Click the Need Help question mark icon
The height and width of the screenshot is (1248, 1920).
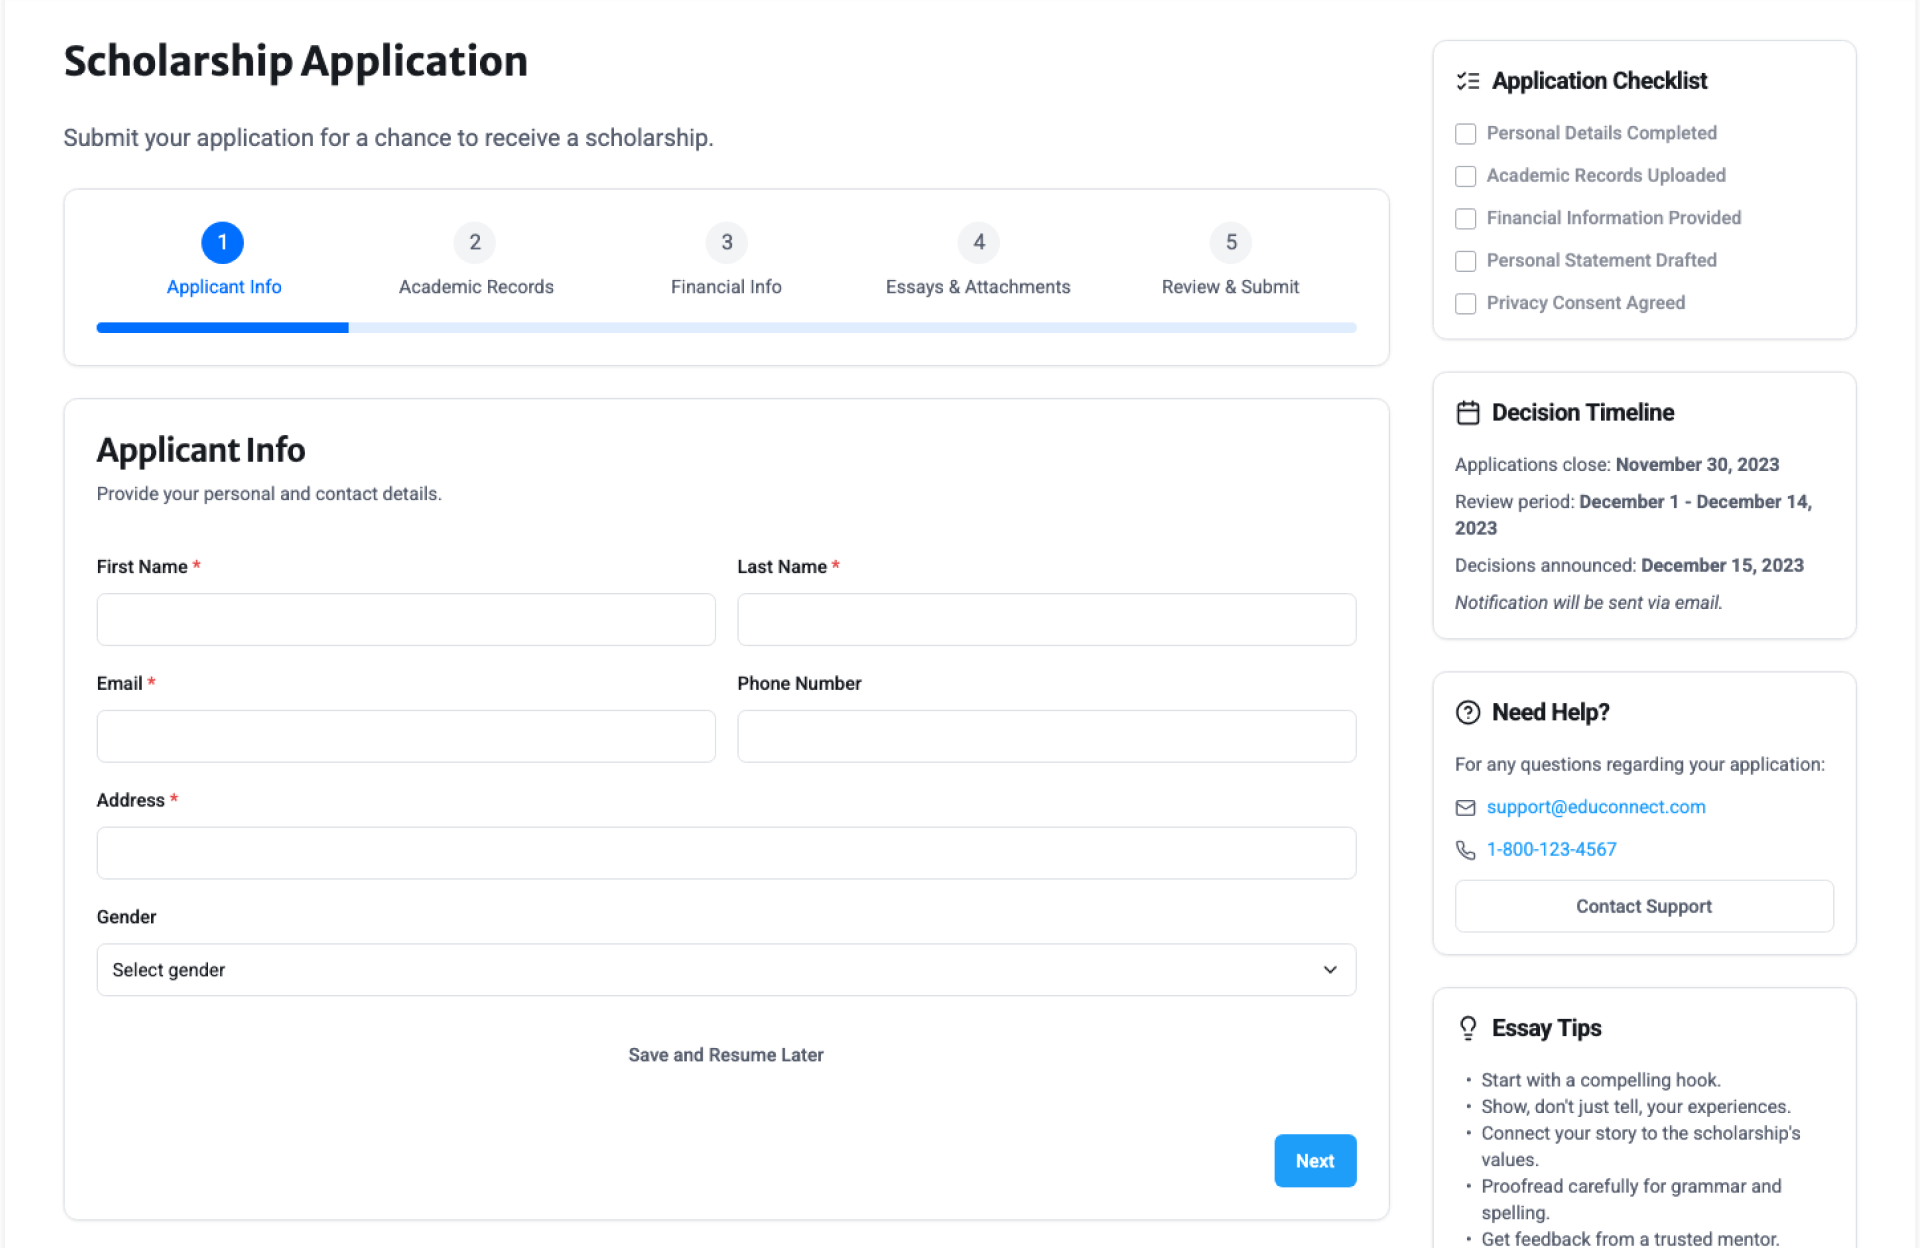[x=1467, y=712]
